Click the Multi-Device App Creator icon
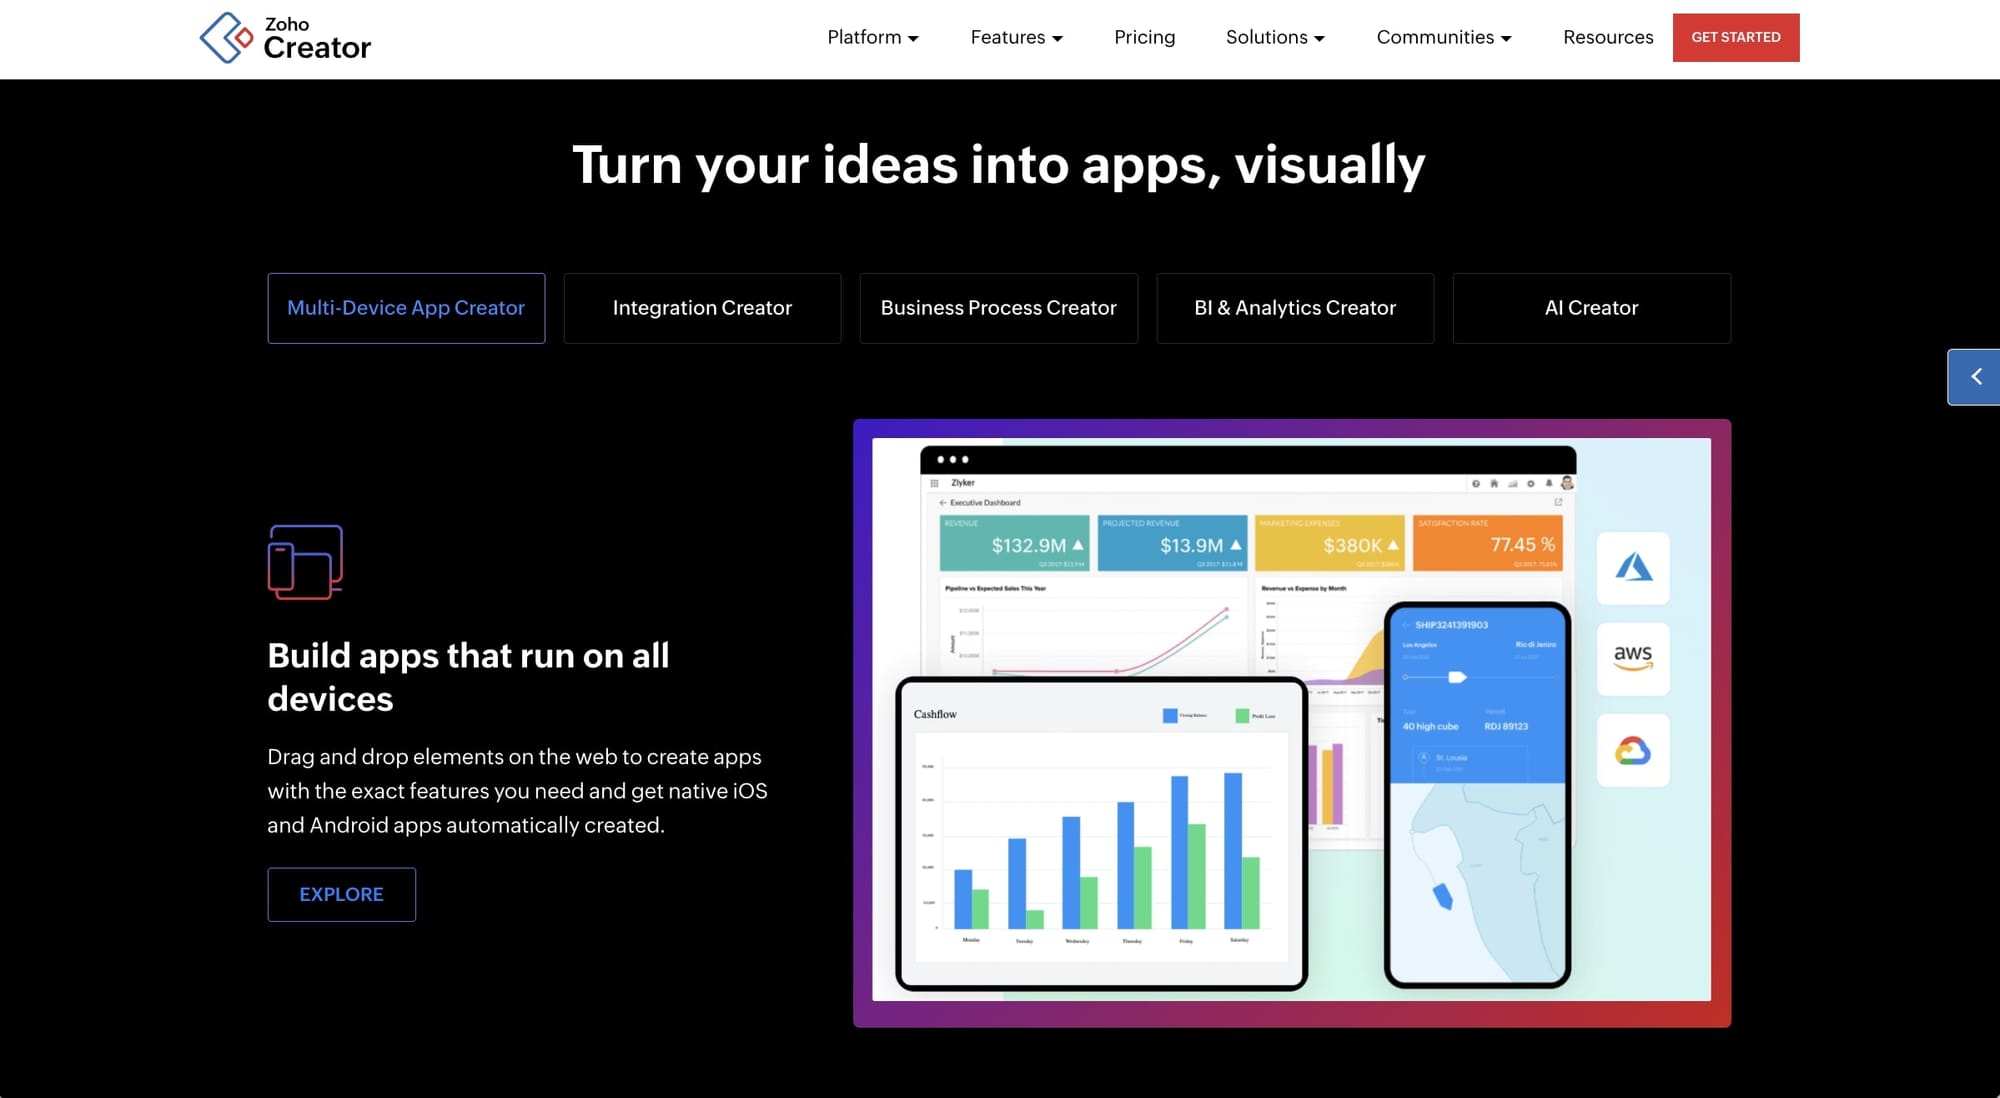This screenshot has height=1098, width=2000. [304, 561]
